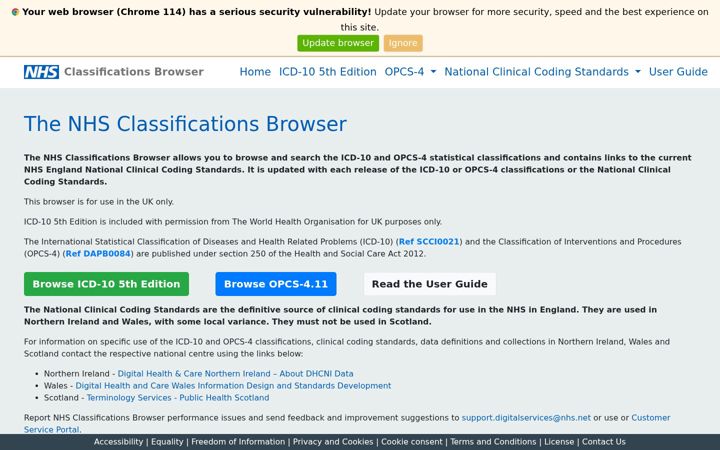720x450 pixels.
Task: Open Equality footer link
Action: [x=167, y=442]
